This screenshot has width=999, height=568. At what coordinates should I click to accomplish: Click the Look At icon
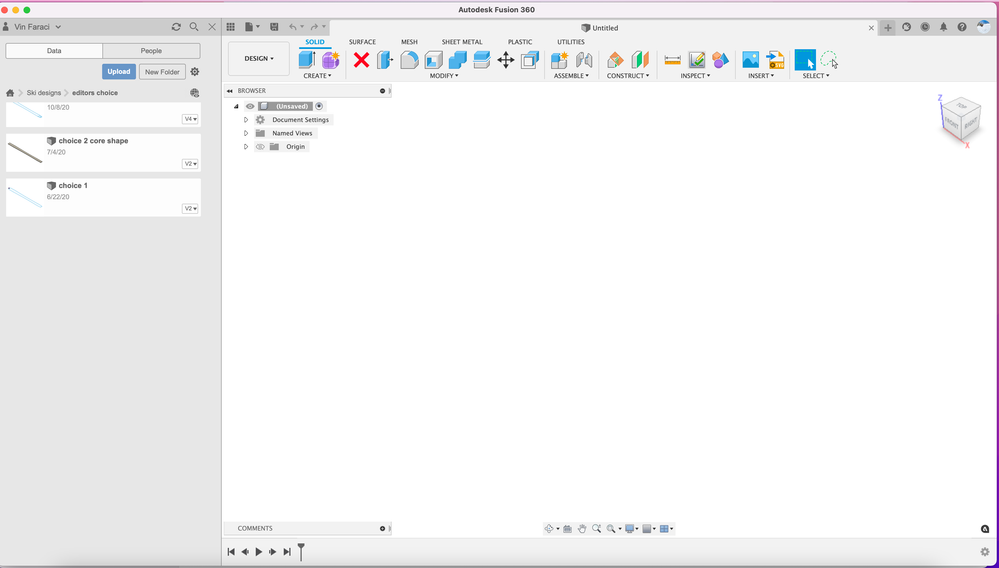click(567, 529)
